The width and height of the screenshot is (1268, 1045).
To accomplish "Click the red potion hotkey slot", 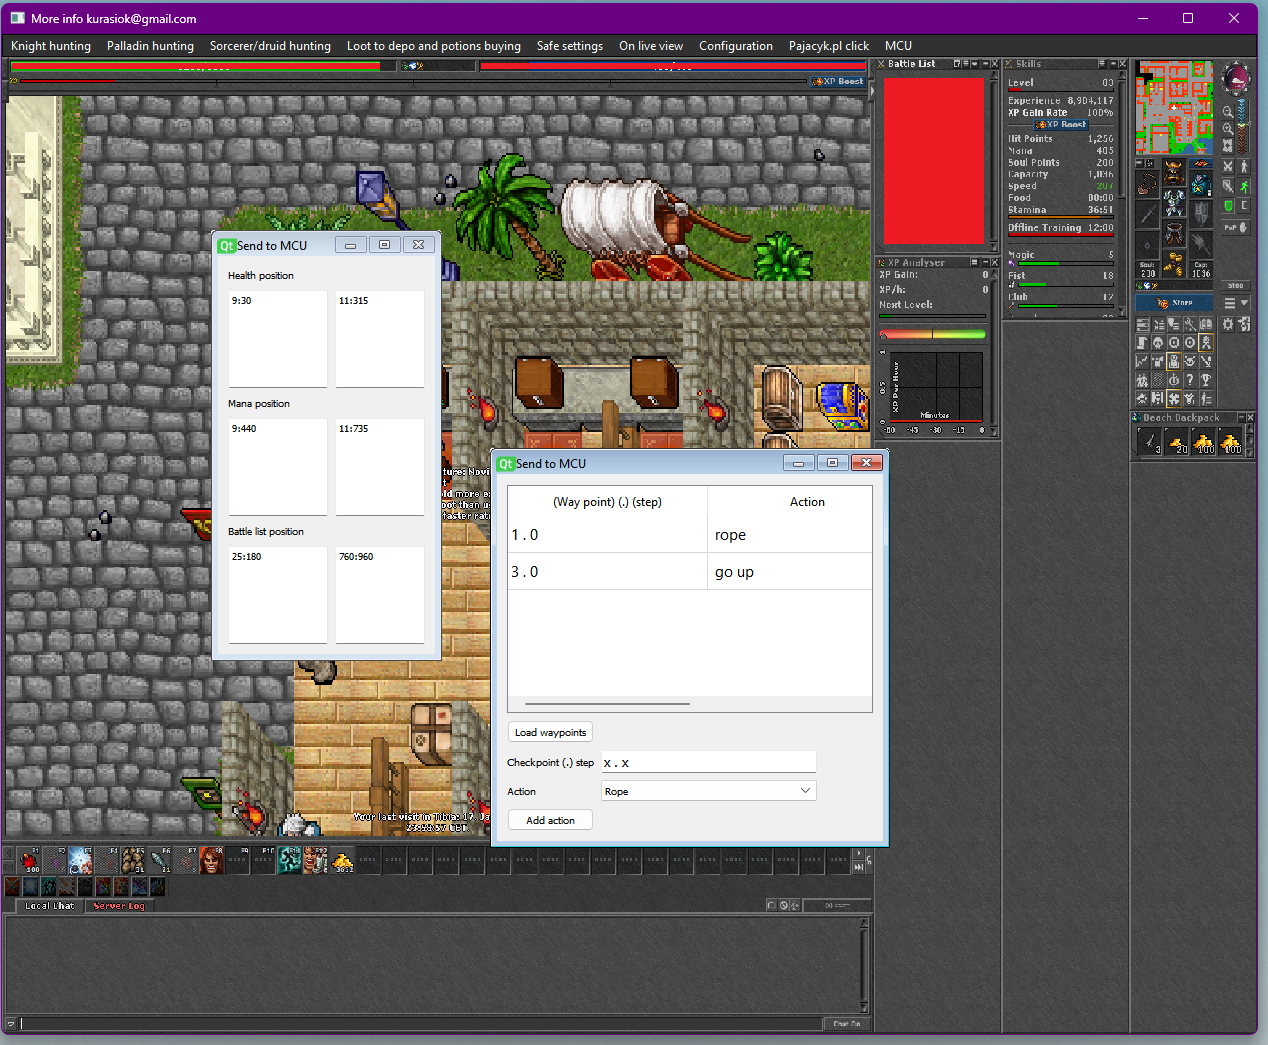I will tap(30, 860).
